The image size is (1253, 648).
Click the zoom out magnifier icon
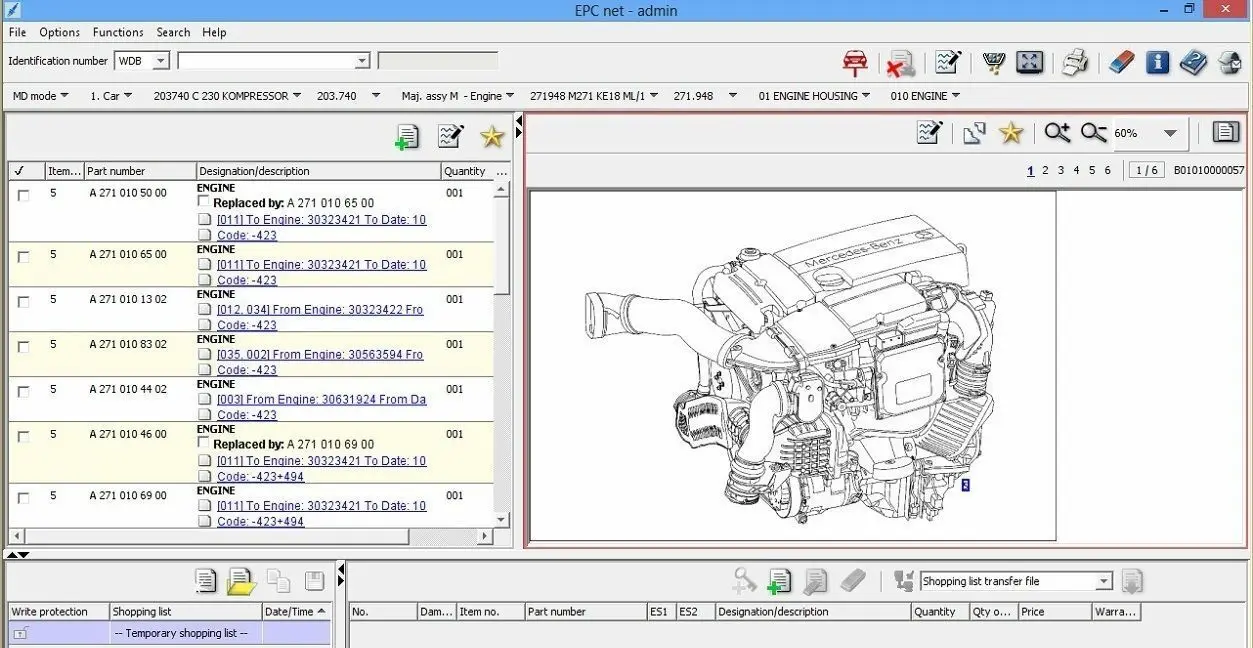click(1093, 133)
